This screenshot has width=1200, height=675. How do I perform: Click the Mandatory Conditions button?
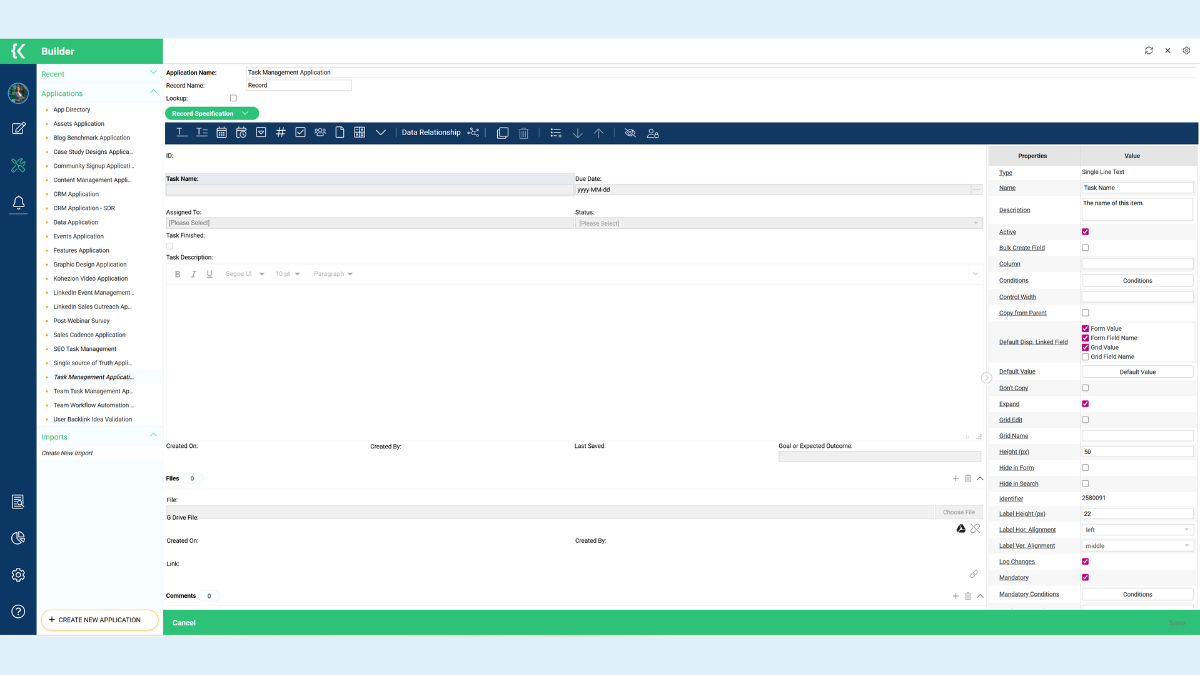[1138, 594]
